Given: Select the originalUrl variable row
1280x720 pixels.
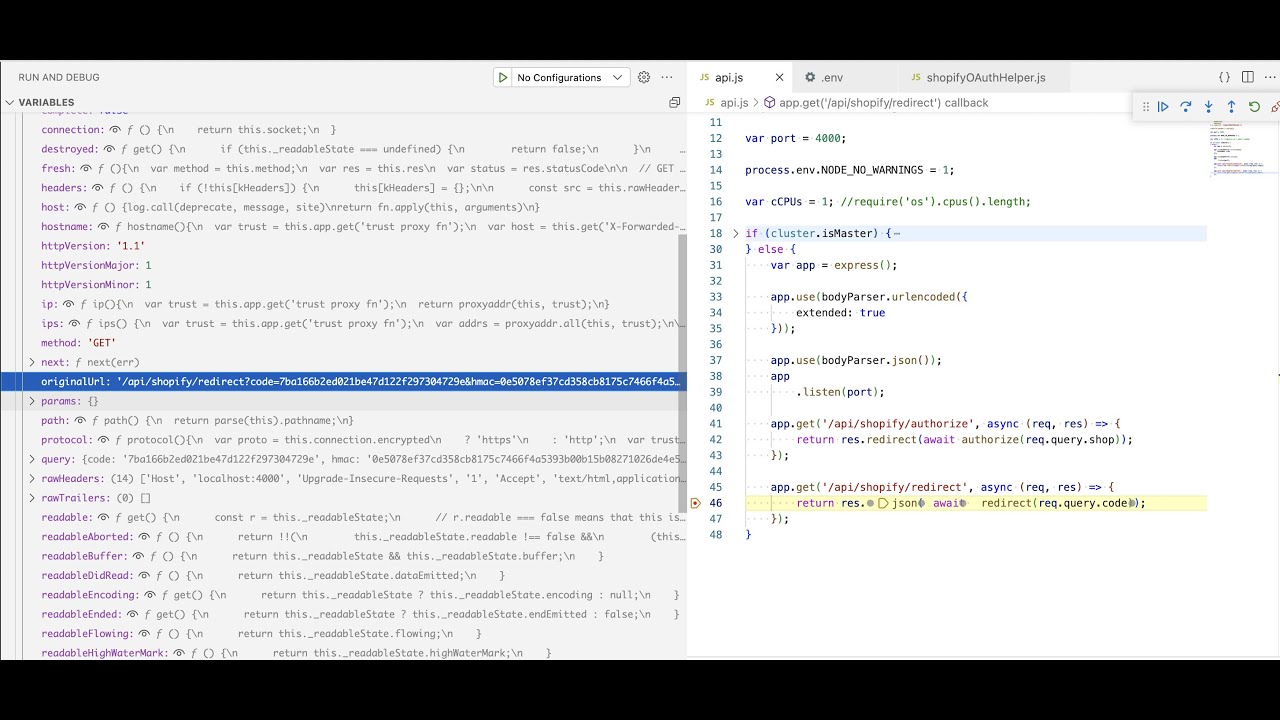Looking at the screenshot, I should tap(343, 382).
